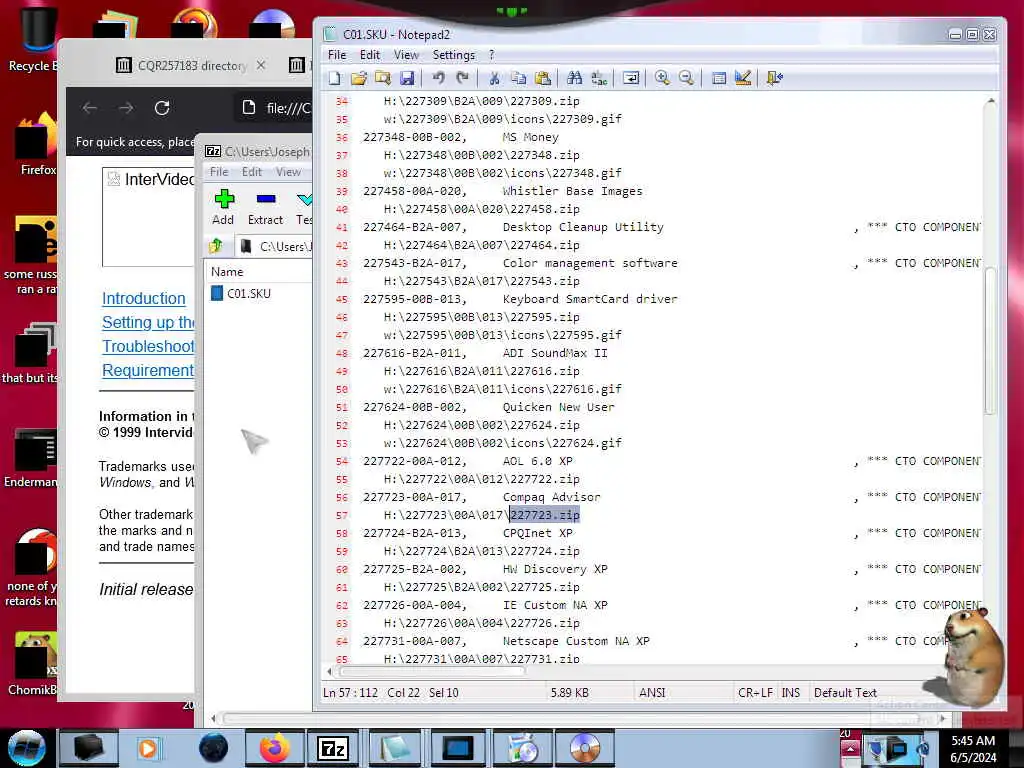
Task: Open the Setting up link
Action: (x=148, y=323)
